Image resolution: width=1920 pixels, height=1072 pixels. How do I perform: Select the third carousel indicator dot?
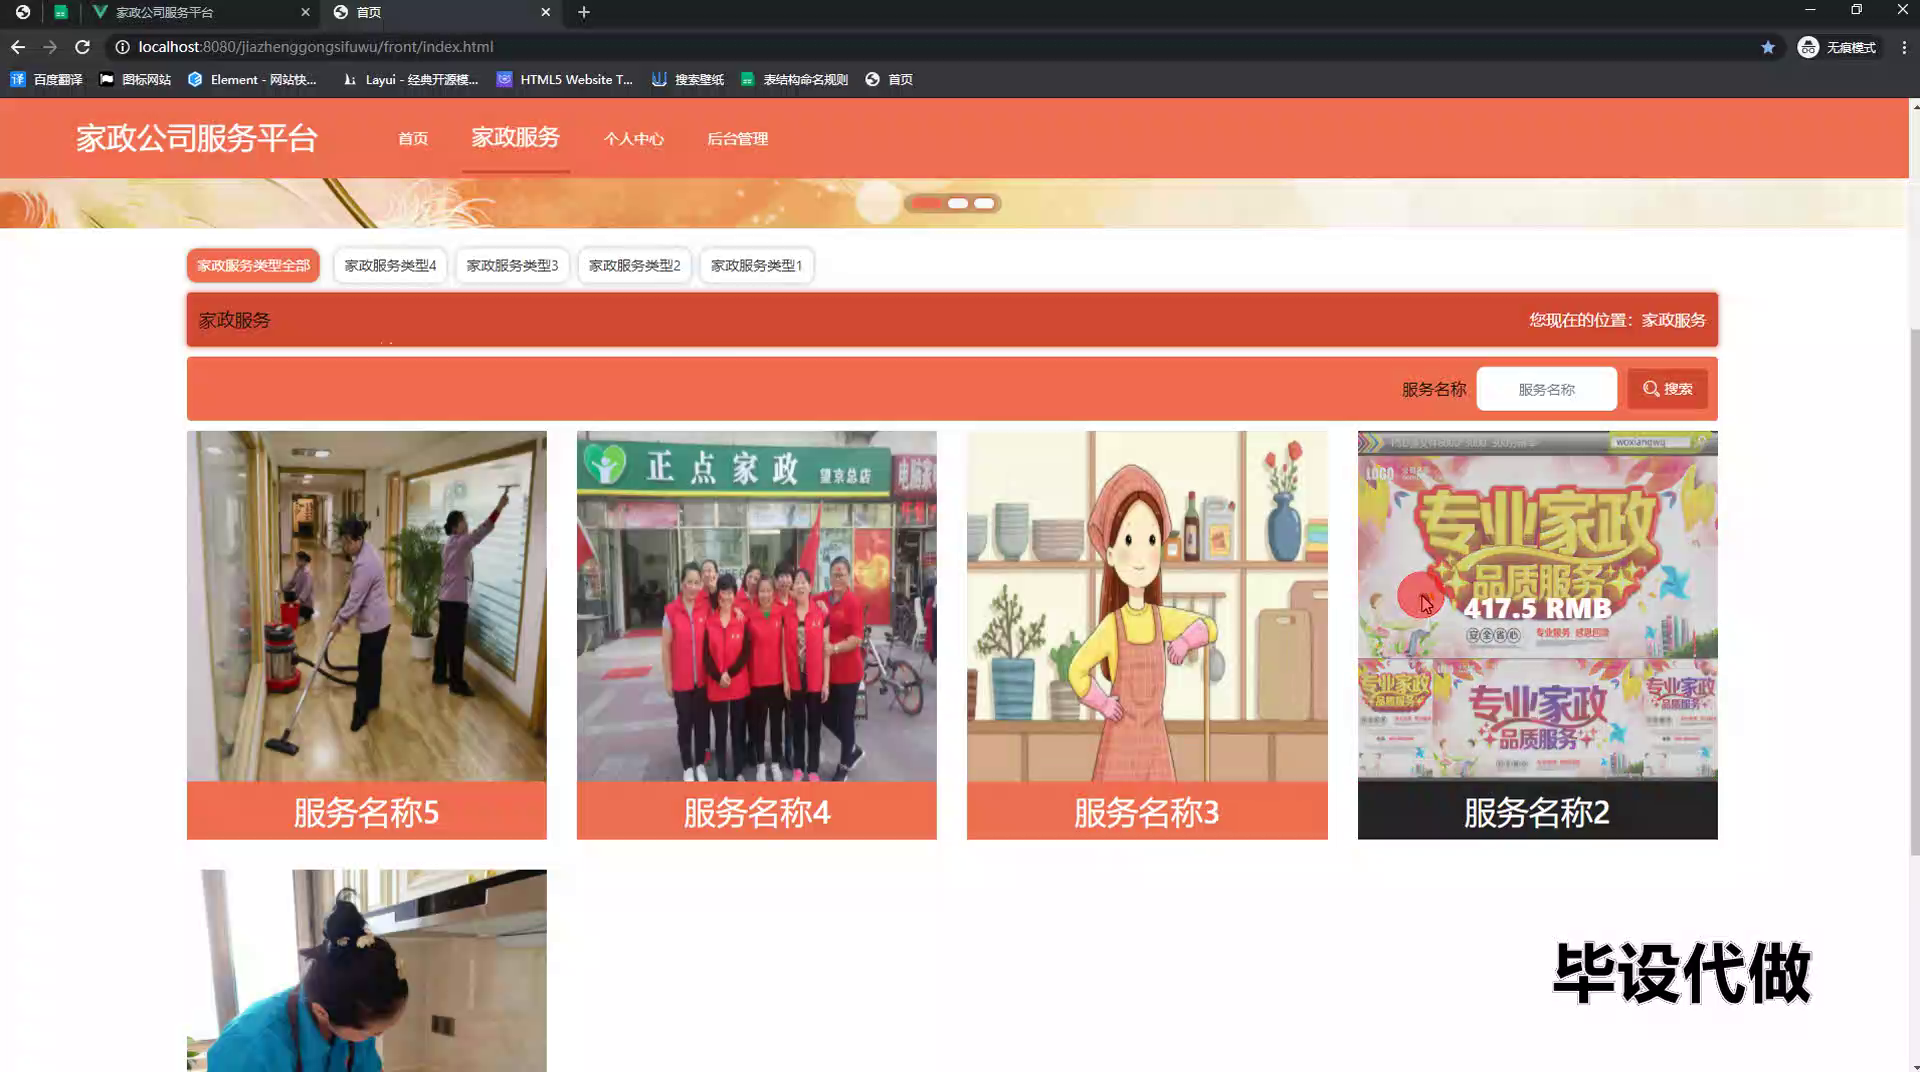click(x=984, y=203)
